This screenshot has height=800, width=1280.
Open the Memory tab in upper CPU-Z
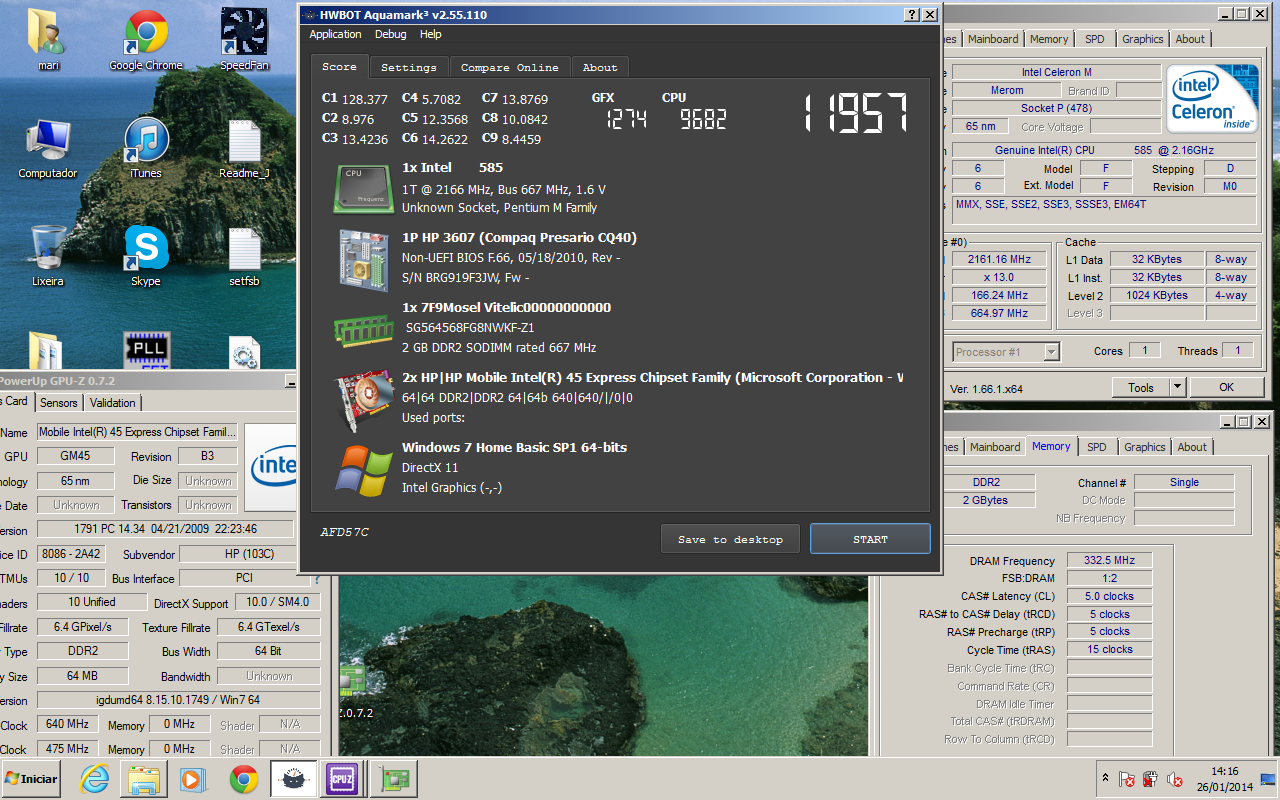[1049, 39]
